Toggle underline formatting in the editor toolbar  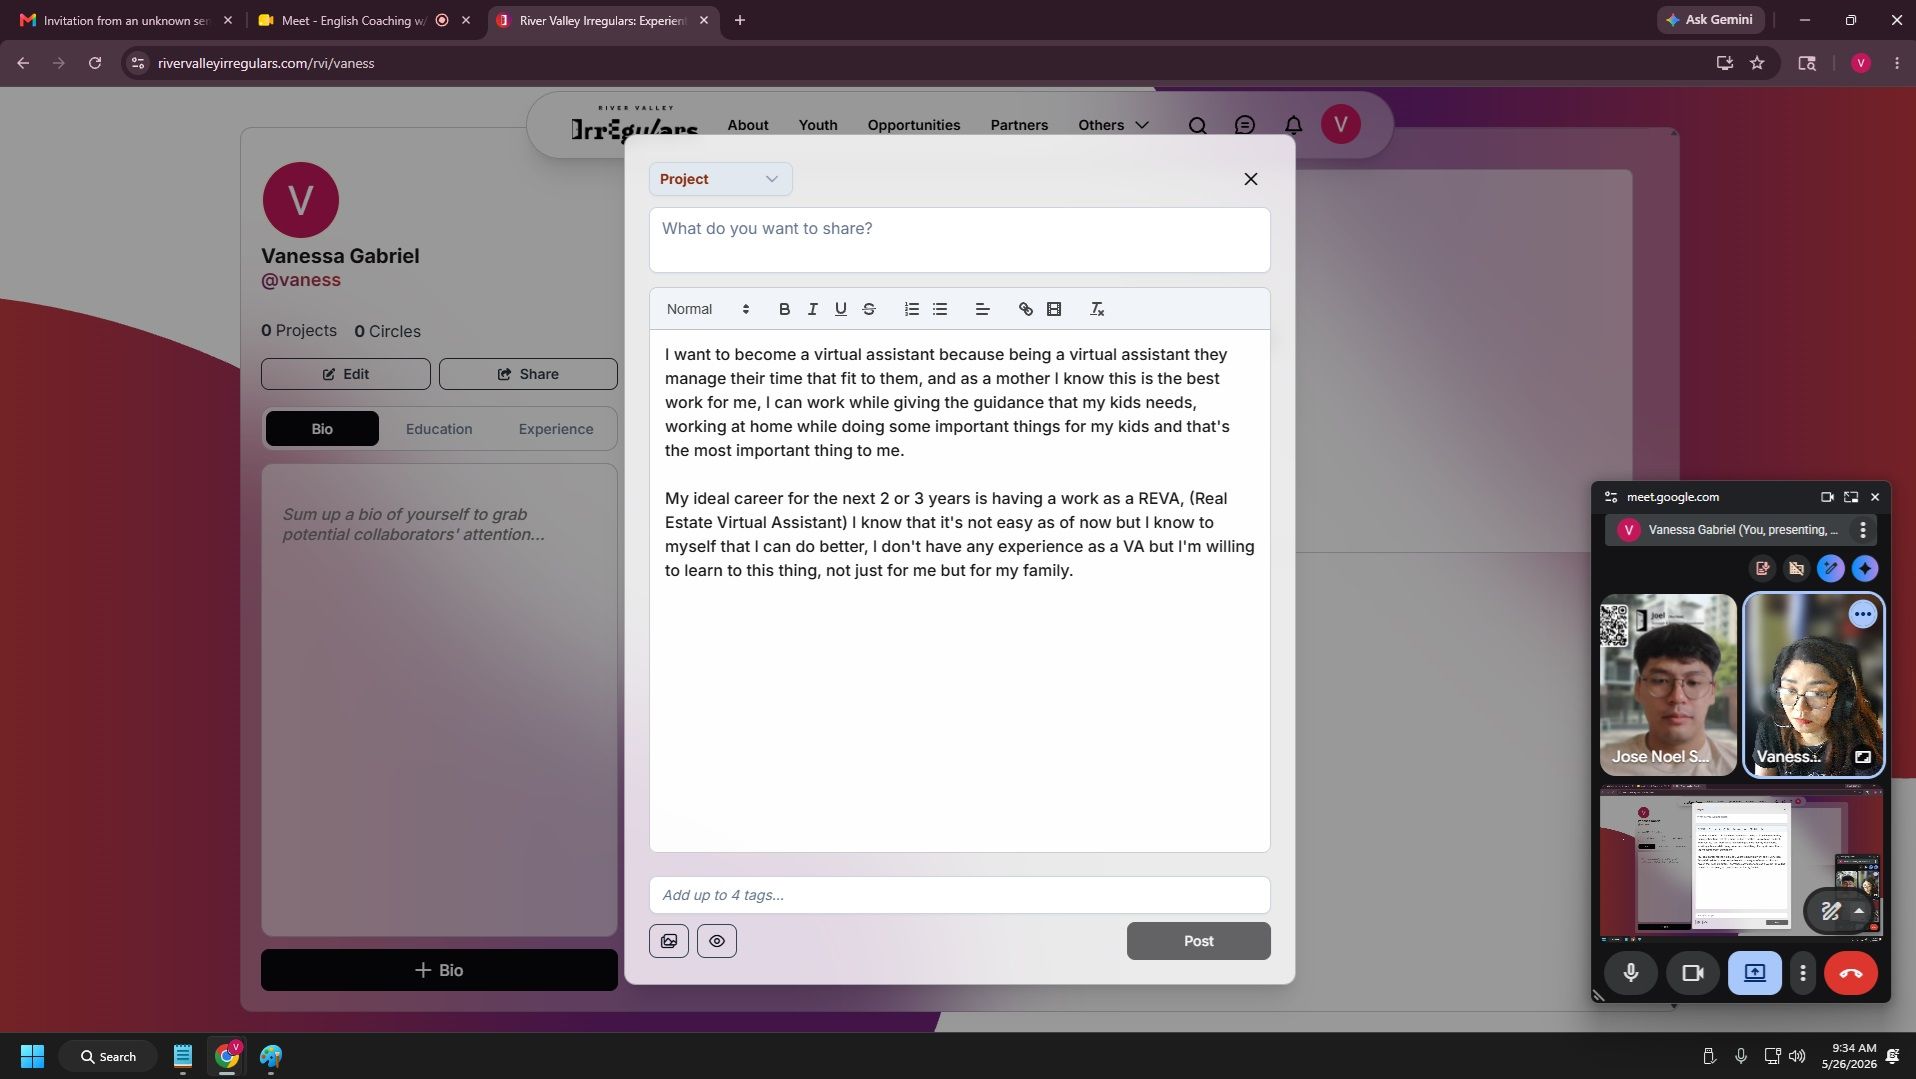840,309
